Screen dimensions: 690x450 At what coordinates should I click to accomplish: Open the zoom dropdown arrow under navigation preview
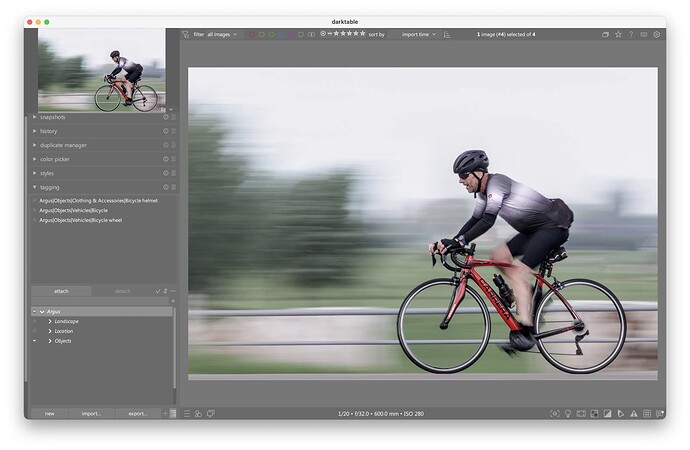171,110
